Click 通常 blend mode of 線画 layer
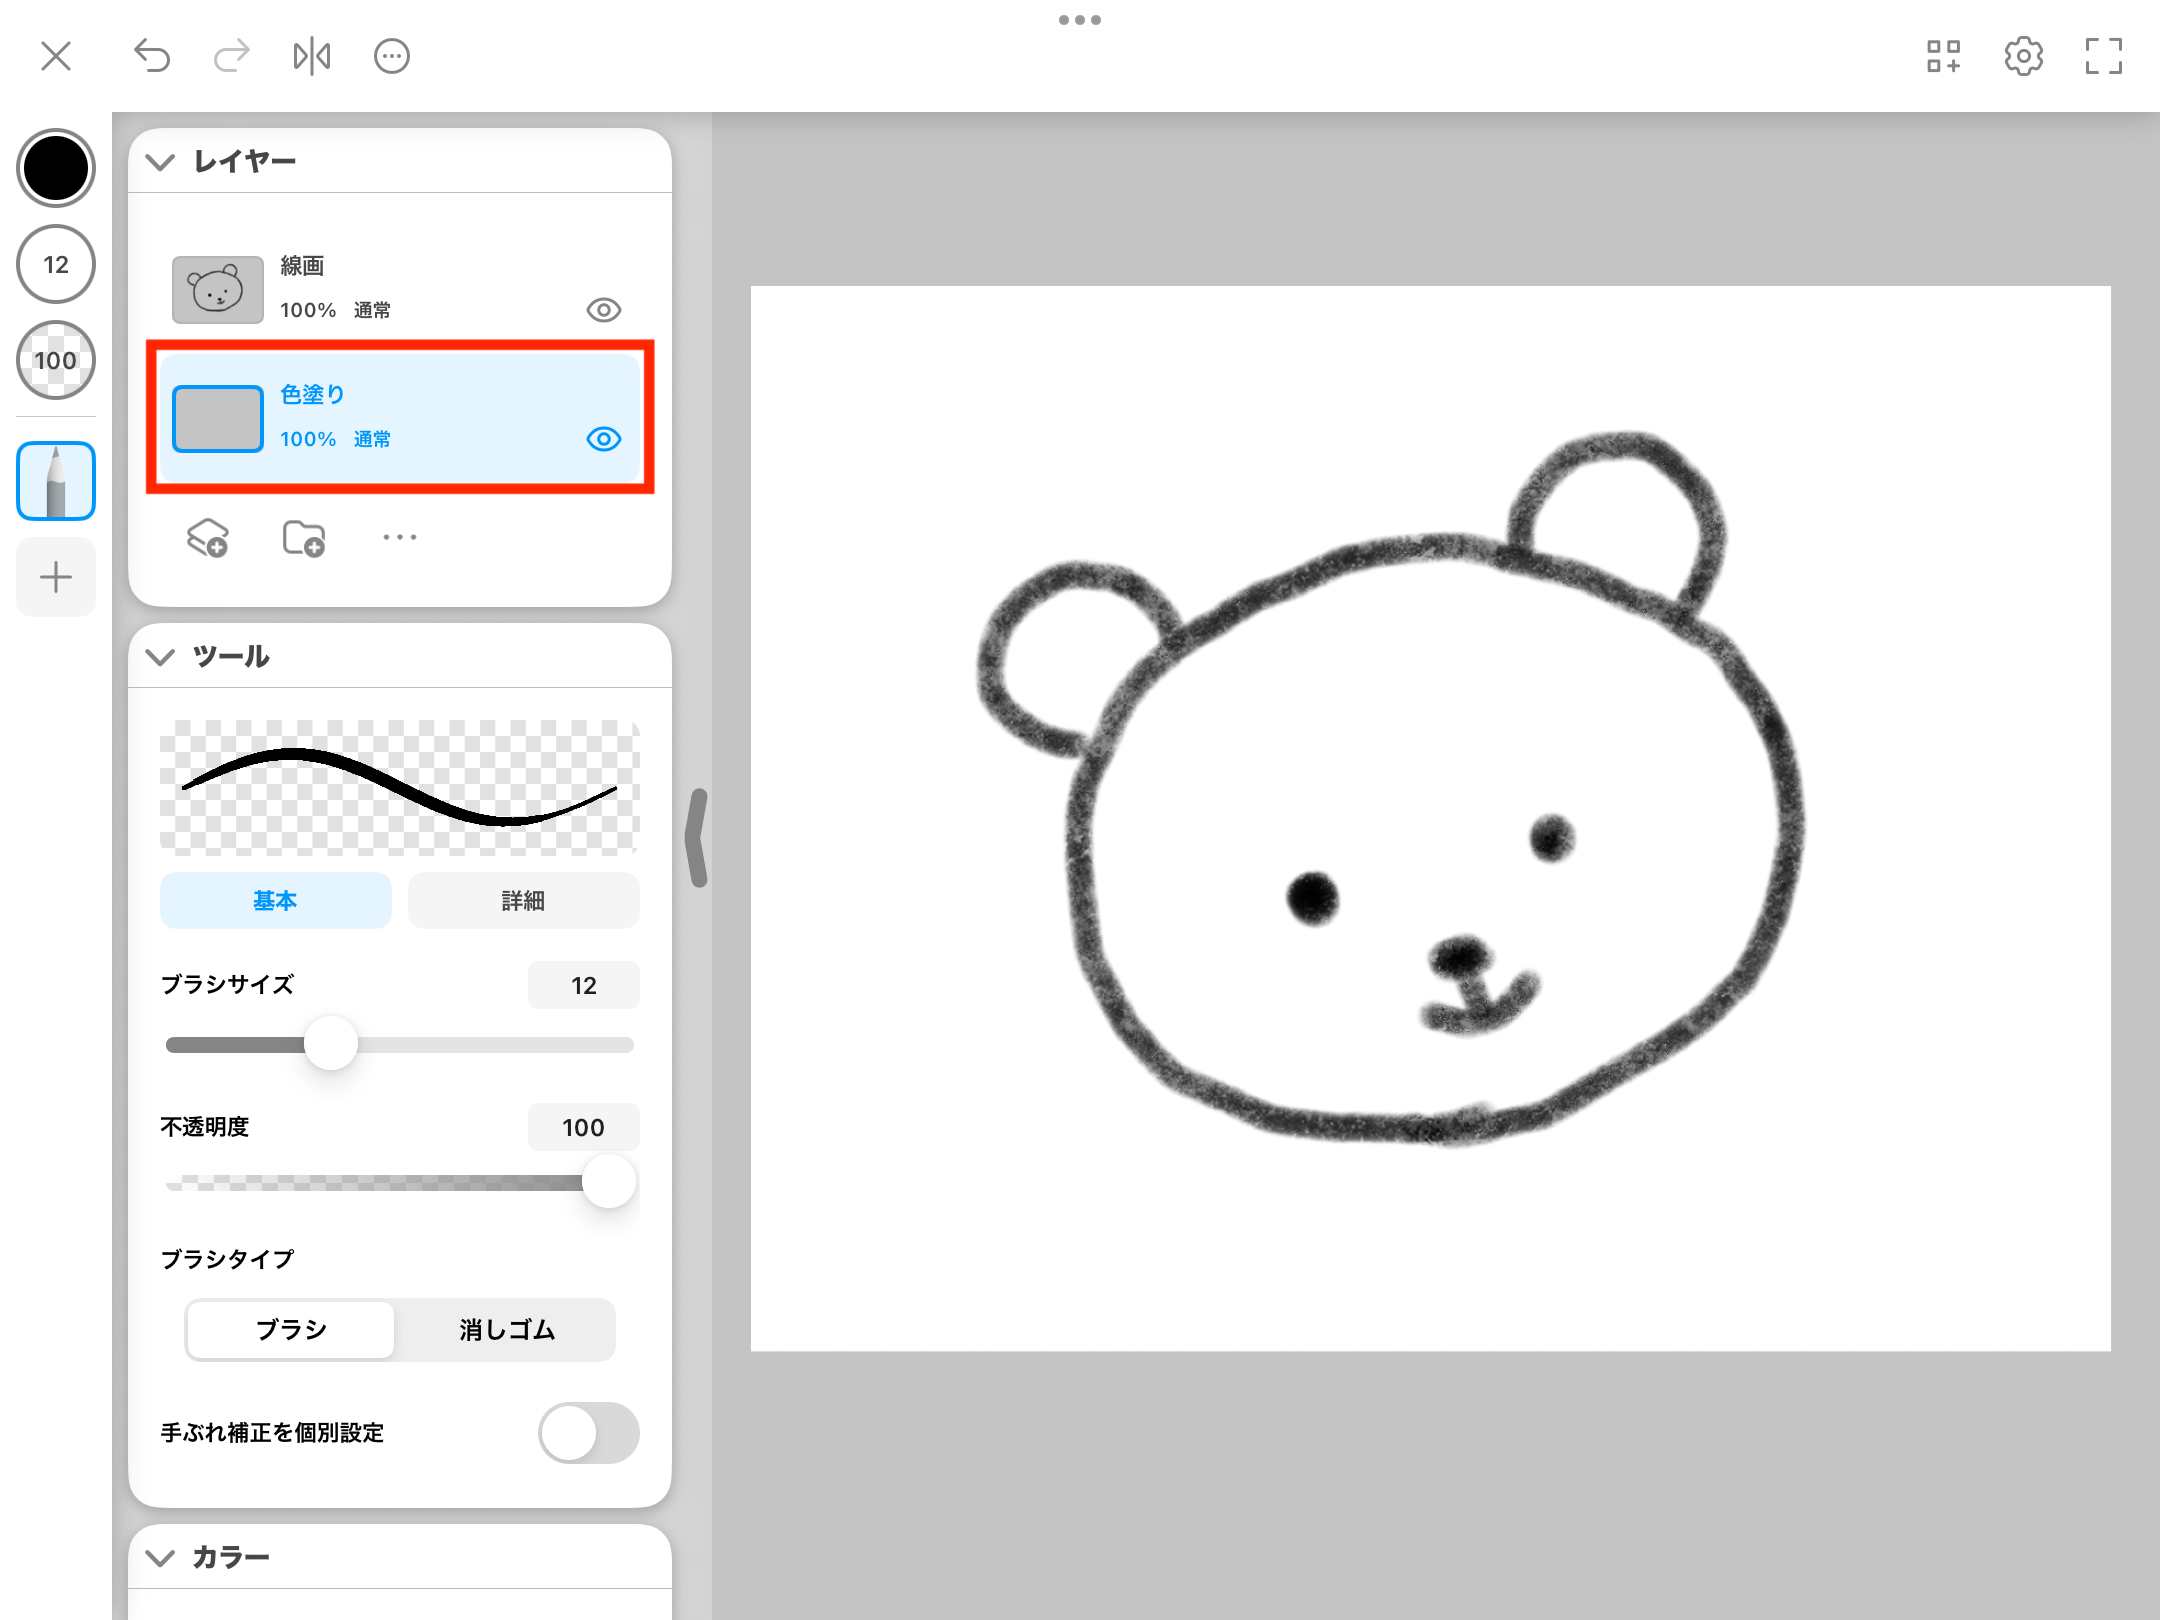Image resolution: width=2160 pixels, height=1620 pixels. coord(372,310)
